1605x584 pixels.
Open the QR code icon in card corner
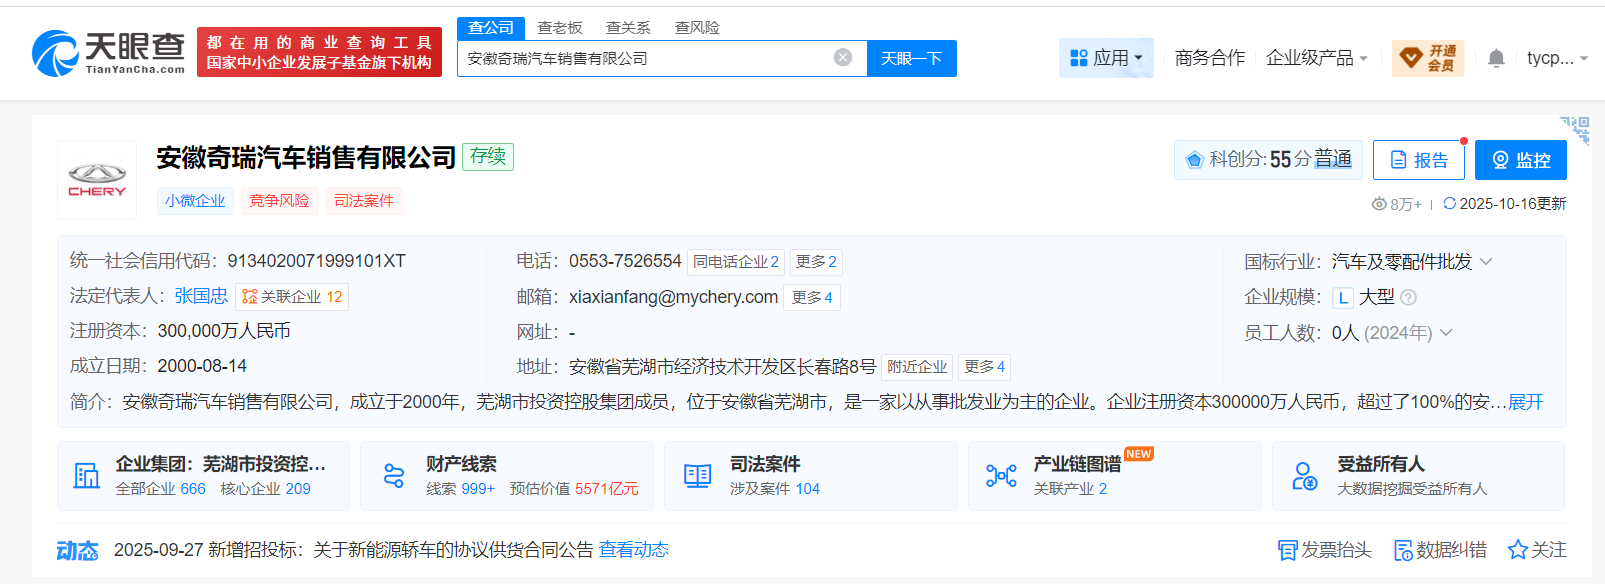1575,129
